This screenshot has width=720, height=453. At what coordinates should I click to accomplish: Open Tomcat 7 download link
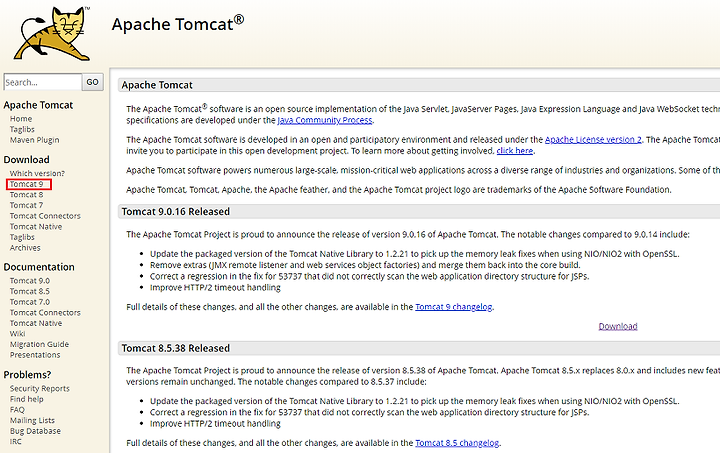27,205
